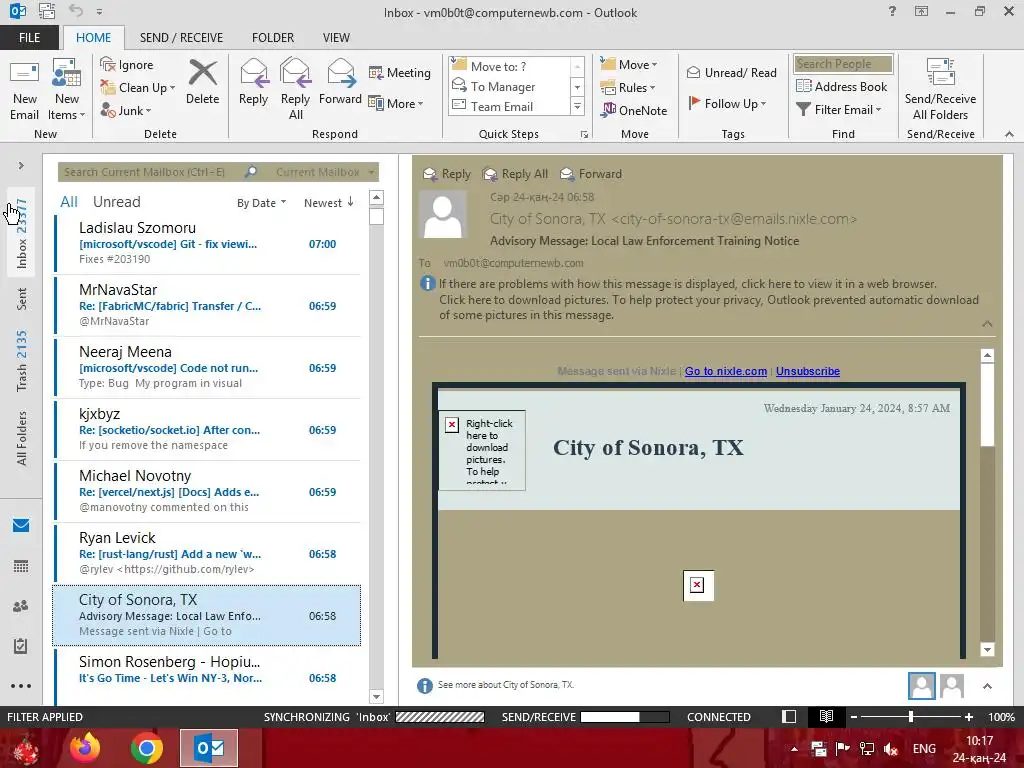Click the Ignore conversation button
The height and width of the screenshot is (768, 1024).
click(127, 65)
